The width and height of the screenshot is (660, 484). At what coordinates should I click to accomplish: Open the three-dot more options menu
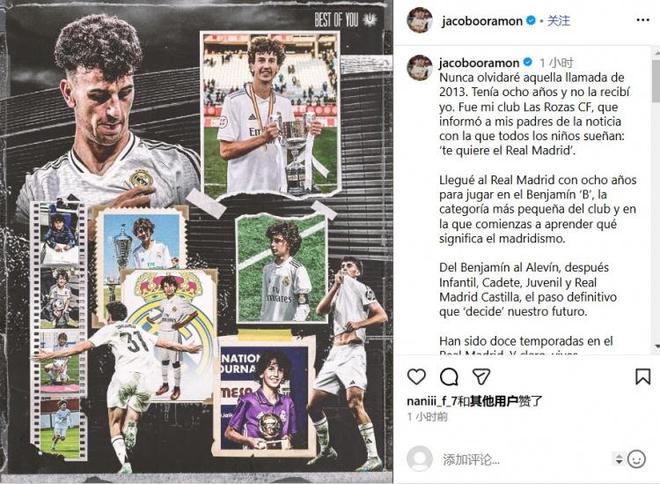coord(643,20)
